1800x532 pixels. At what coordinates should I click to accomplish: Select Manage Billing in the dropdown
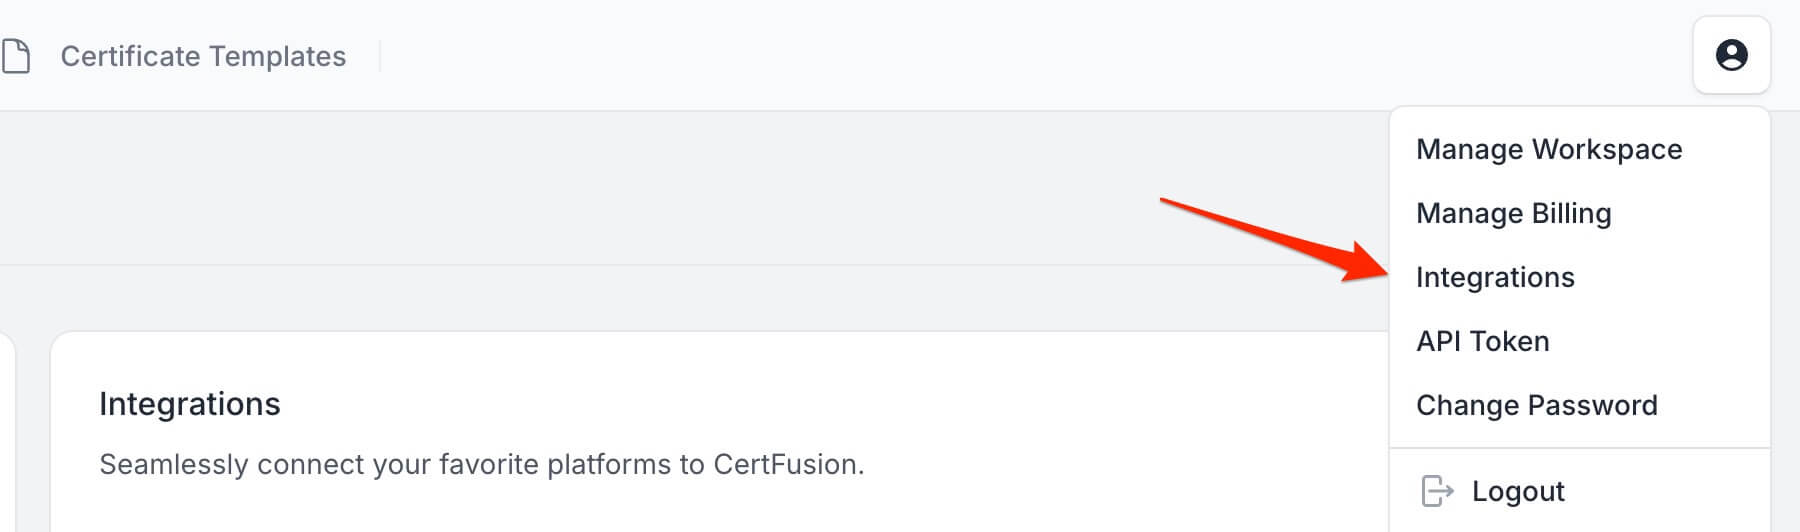coord(1513,213)
